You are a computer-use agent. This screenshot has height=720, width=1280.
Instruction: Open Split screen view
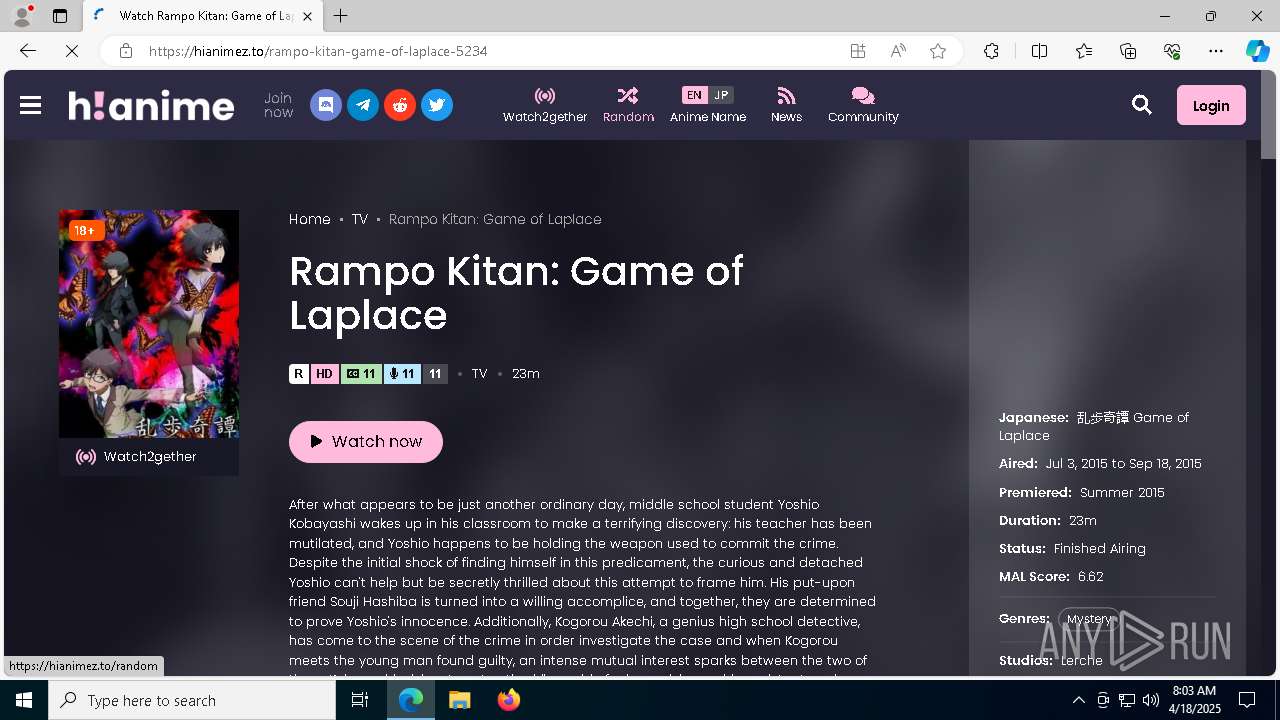coord(1039,51)
